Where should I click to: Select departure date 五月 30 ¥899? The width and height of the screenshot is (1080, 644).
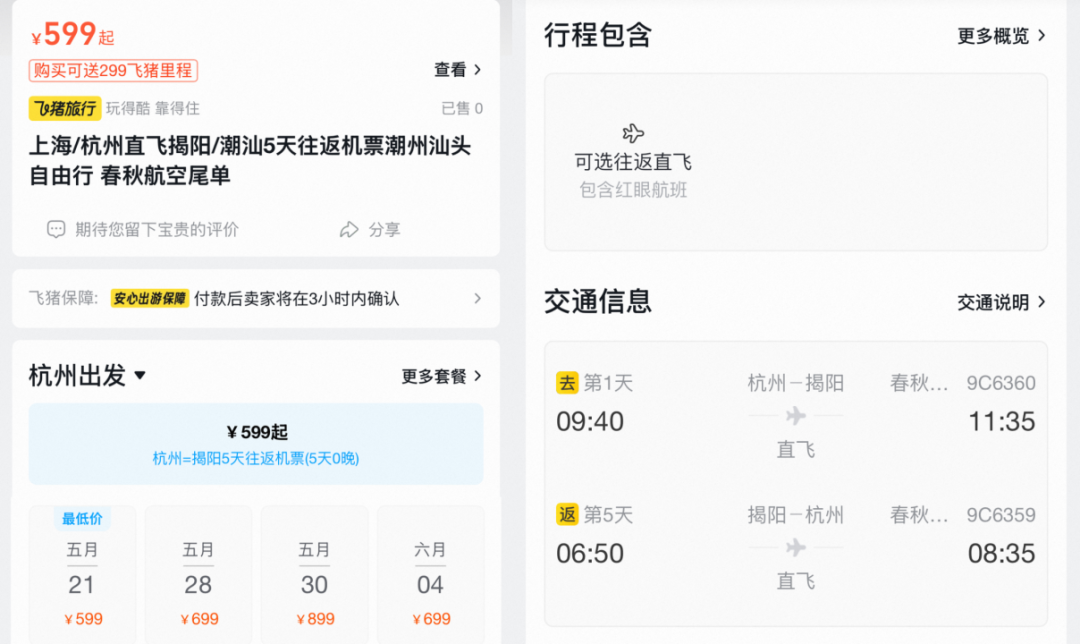coord(314,574)
